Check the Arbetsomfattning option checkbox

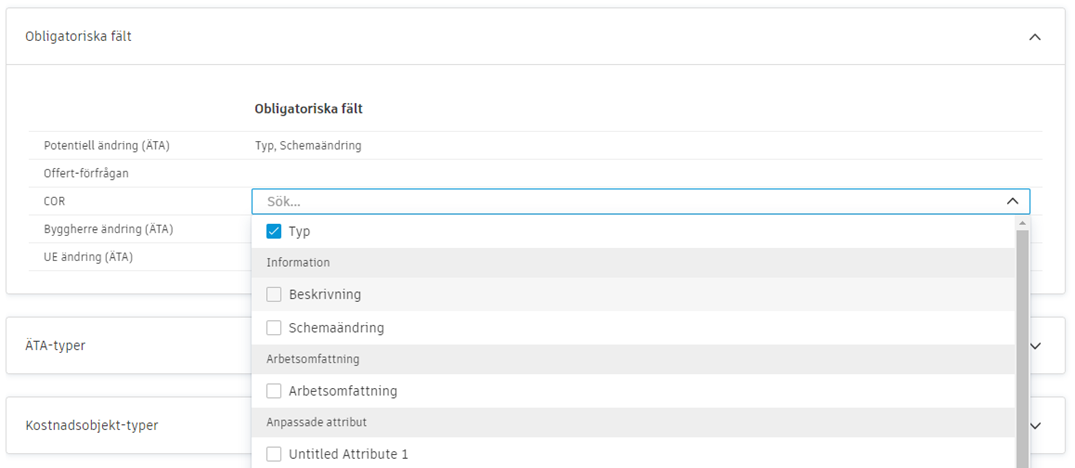pyautogui.click(x=274, y=391)
